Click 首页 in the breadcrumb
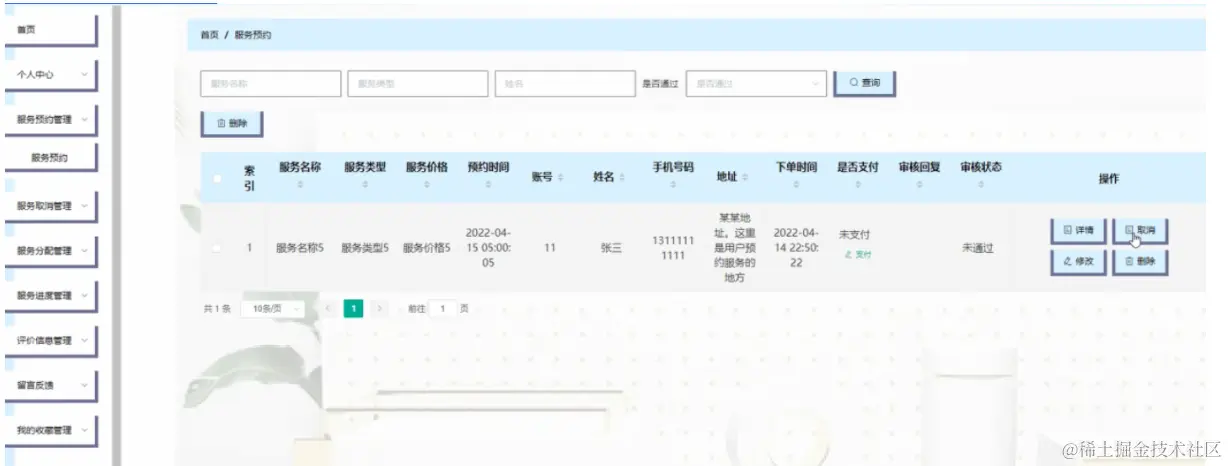The image size is (1228, 466). (x=209, y=35)
